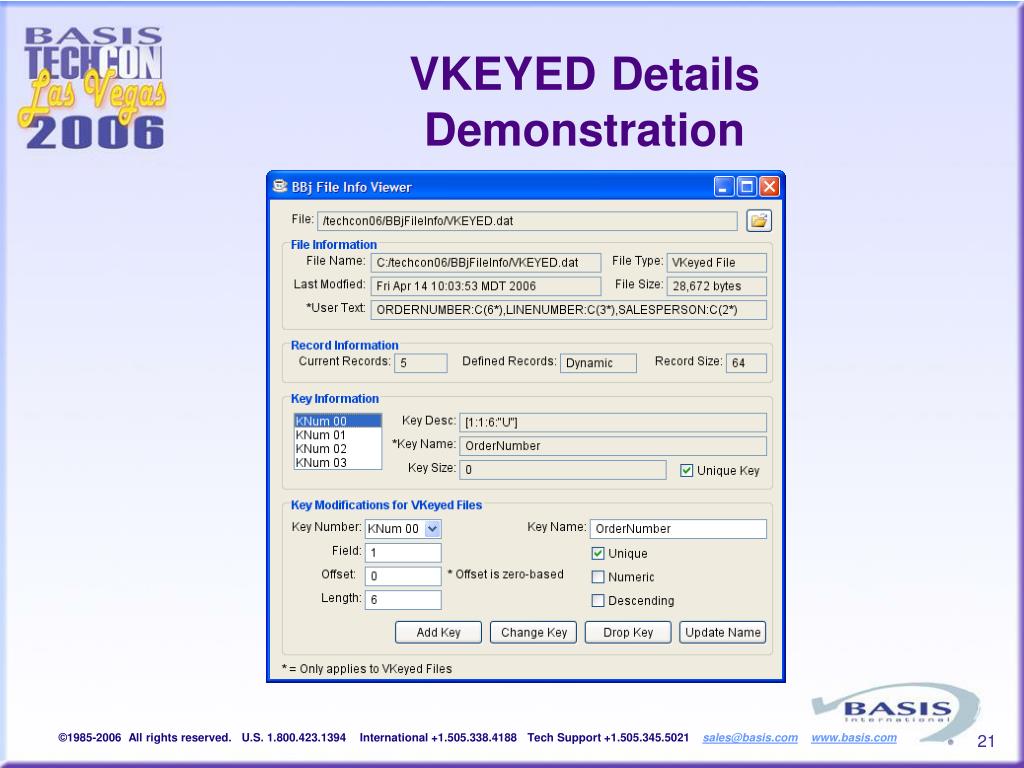
Task: Click the BASIS International logo
Action: tap(895, 712)
